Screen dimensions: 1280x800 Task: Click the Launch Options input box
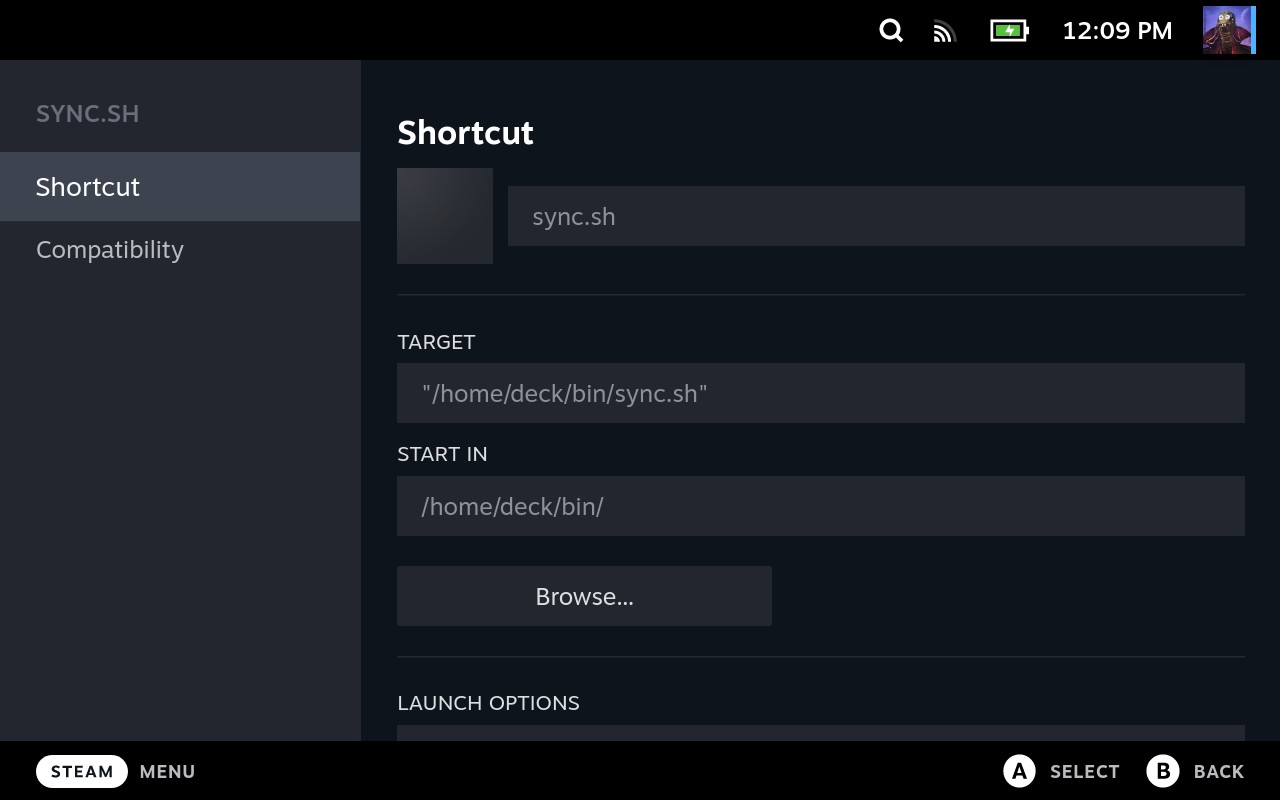click(820, 733)
